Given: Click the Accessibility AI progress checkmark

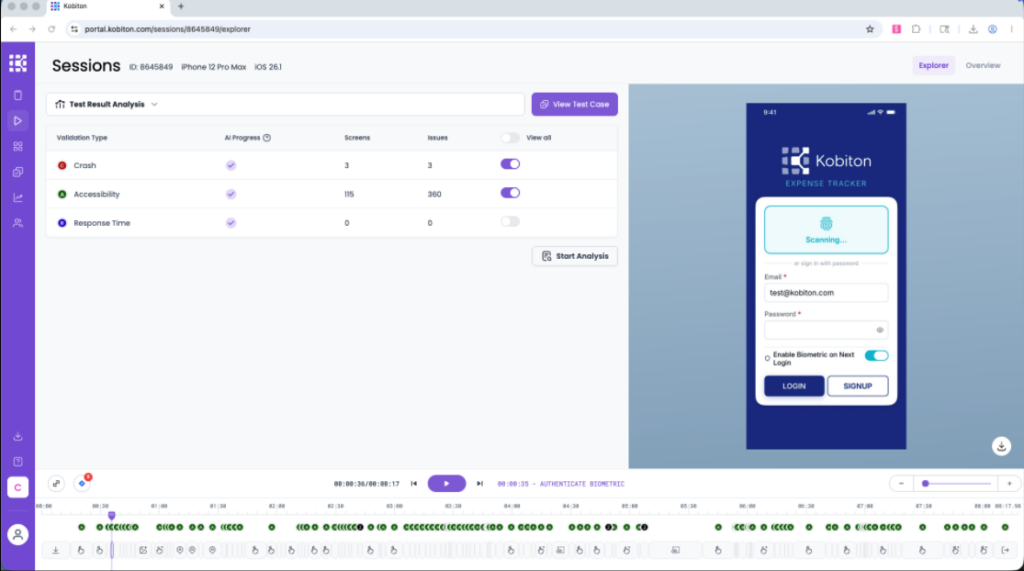Looking at the screenshot, I should click(231, 194).
